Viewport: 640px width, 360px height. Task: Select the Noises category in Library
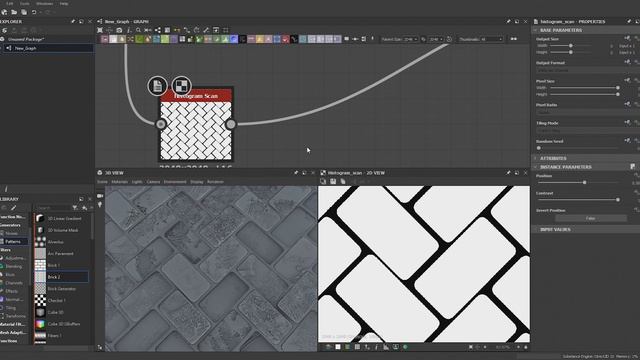12,233
